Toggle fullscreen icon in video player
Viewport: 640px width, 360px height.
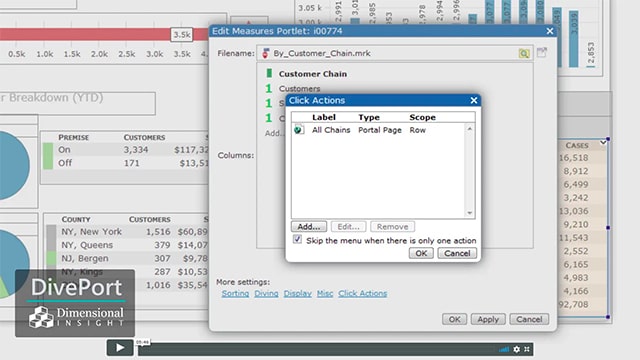click(x=527, y=349)
